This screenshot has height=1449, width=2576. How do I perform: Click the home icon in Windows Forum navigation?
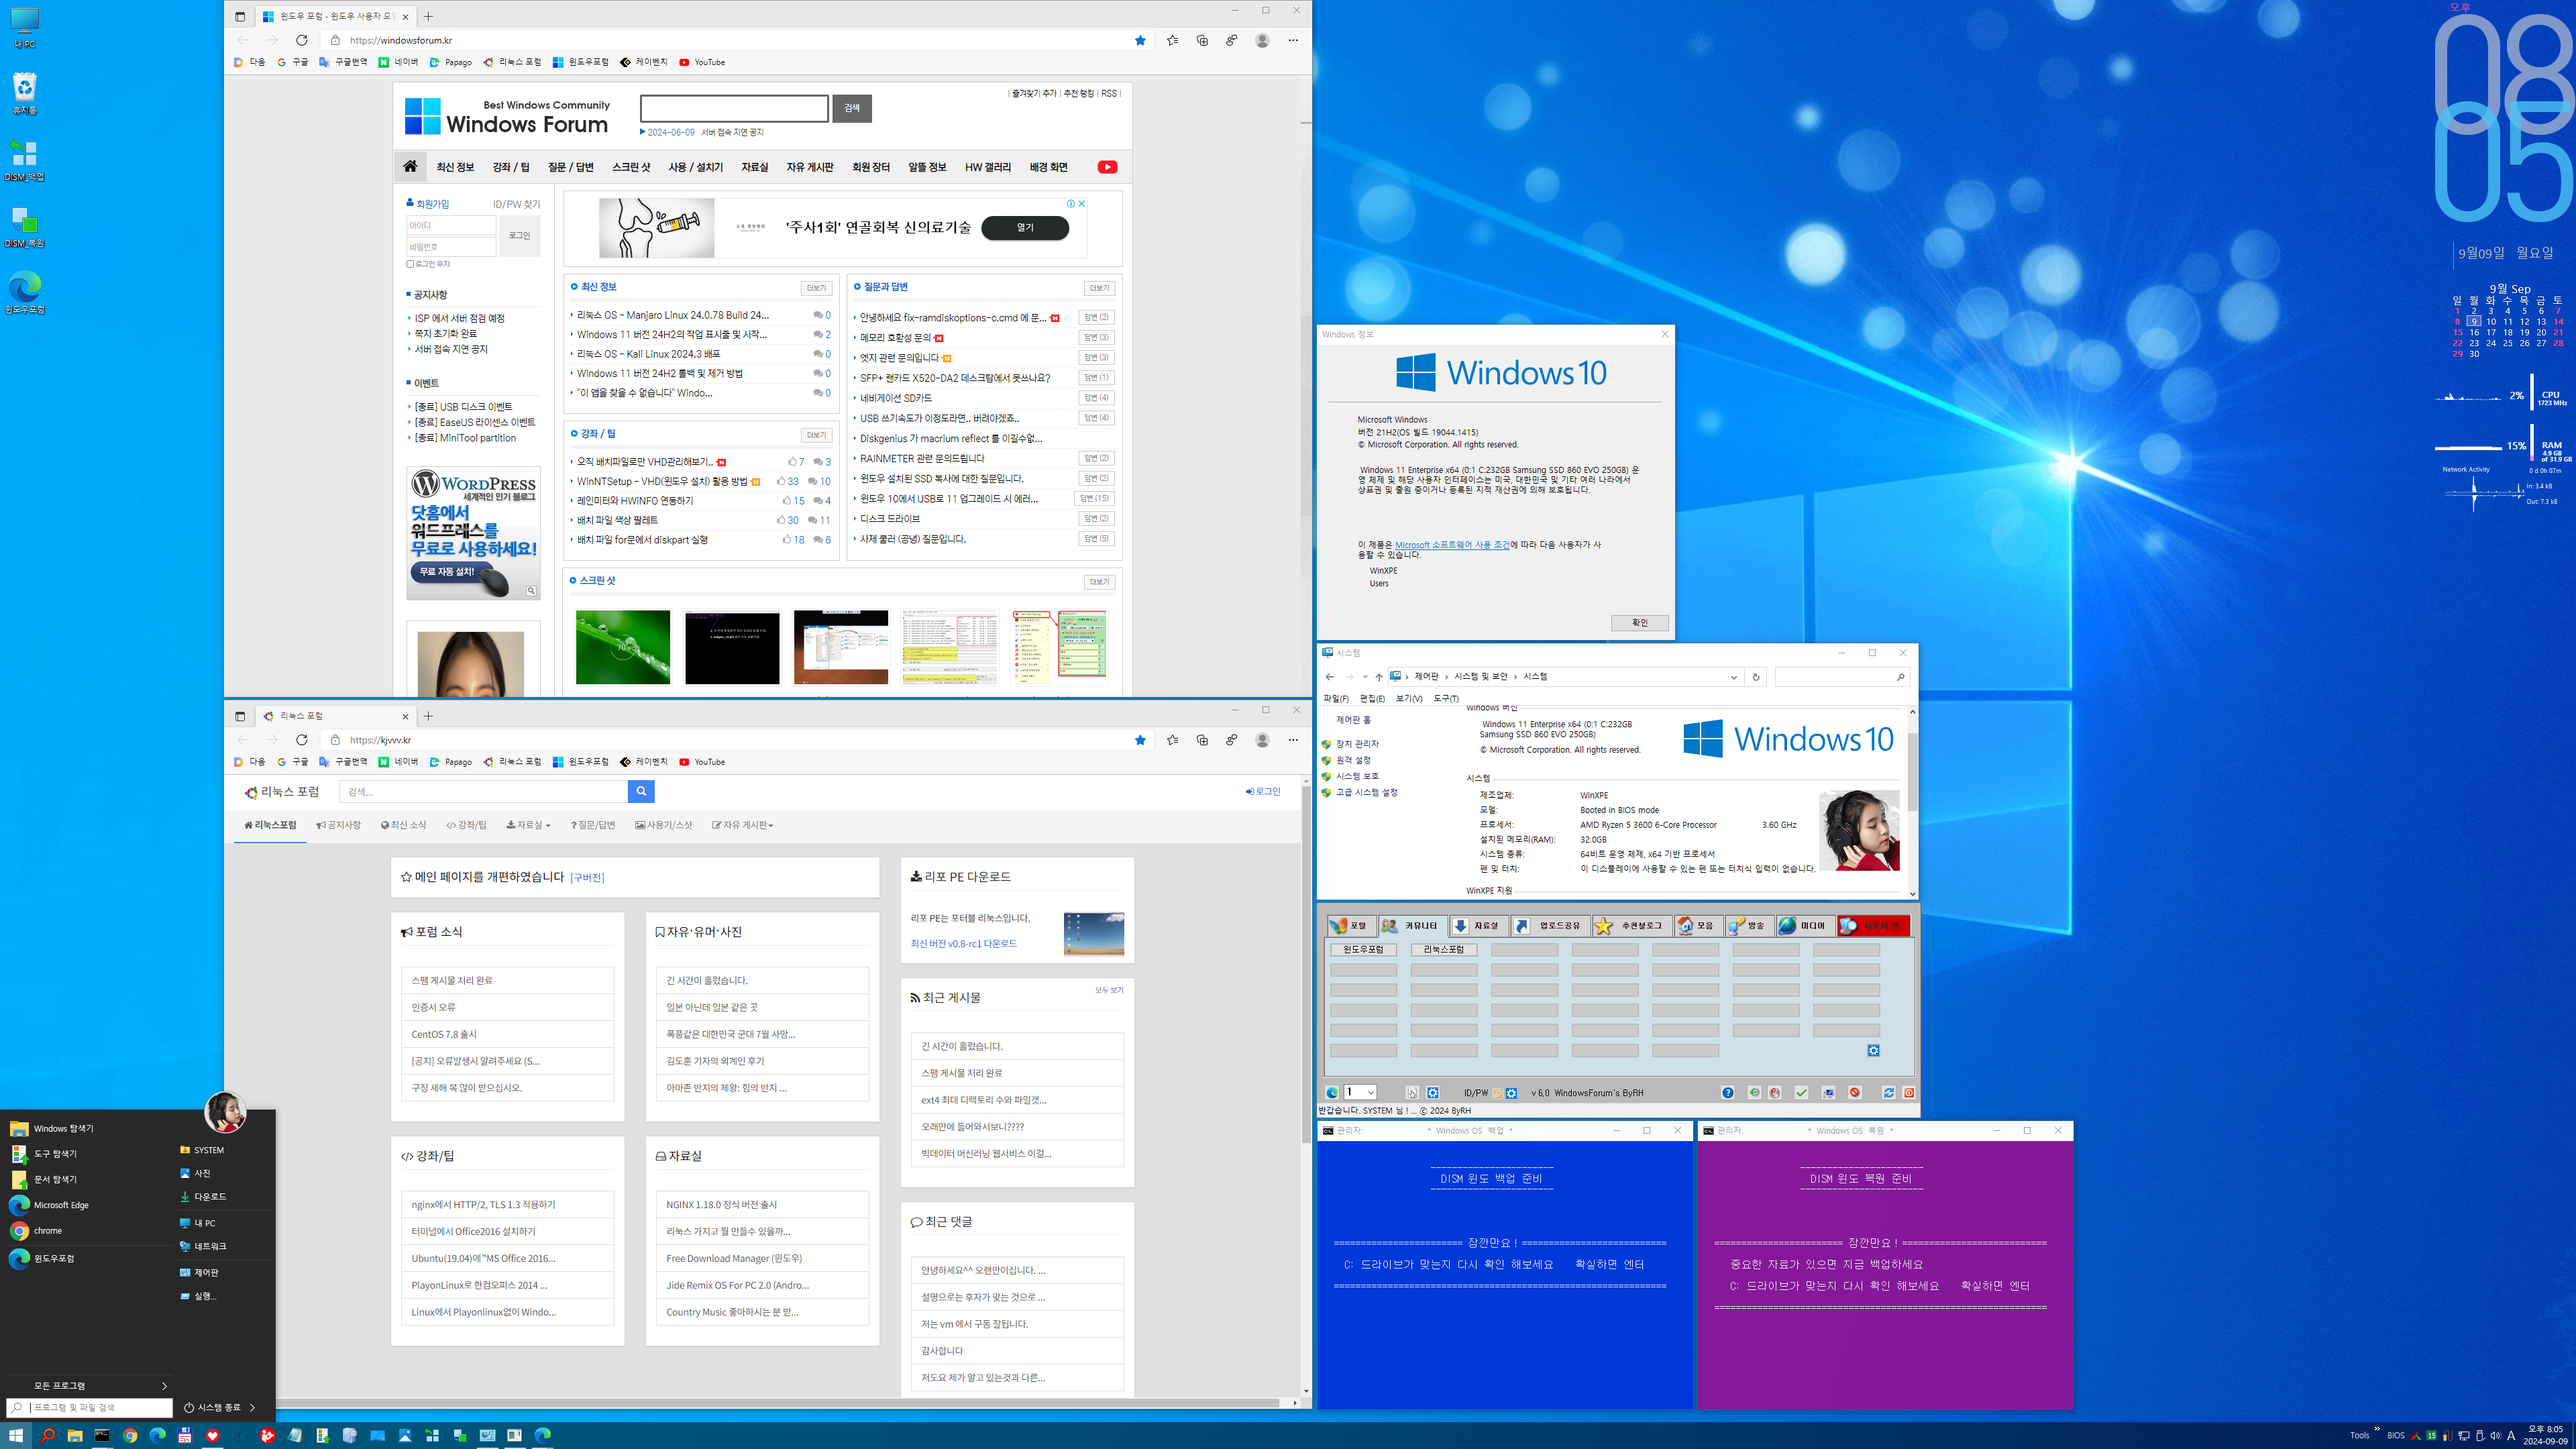click(x=410, y=167)
